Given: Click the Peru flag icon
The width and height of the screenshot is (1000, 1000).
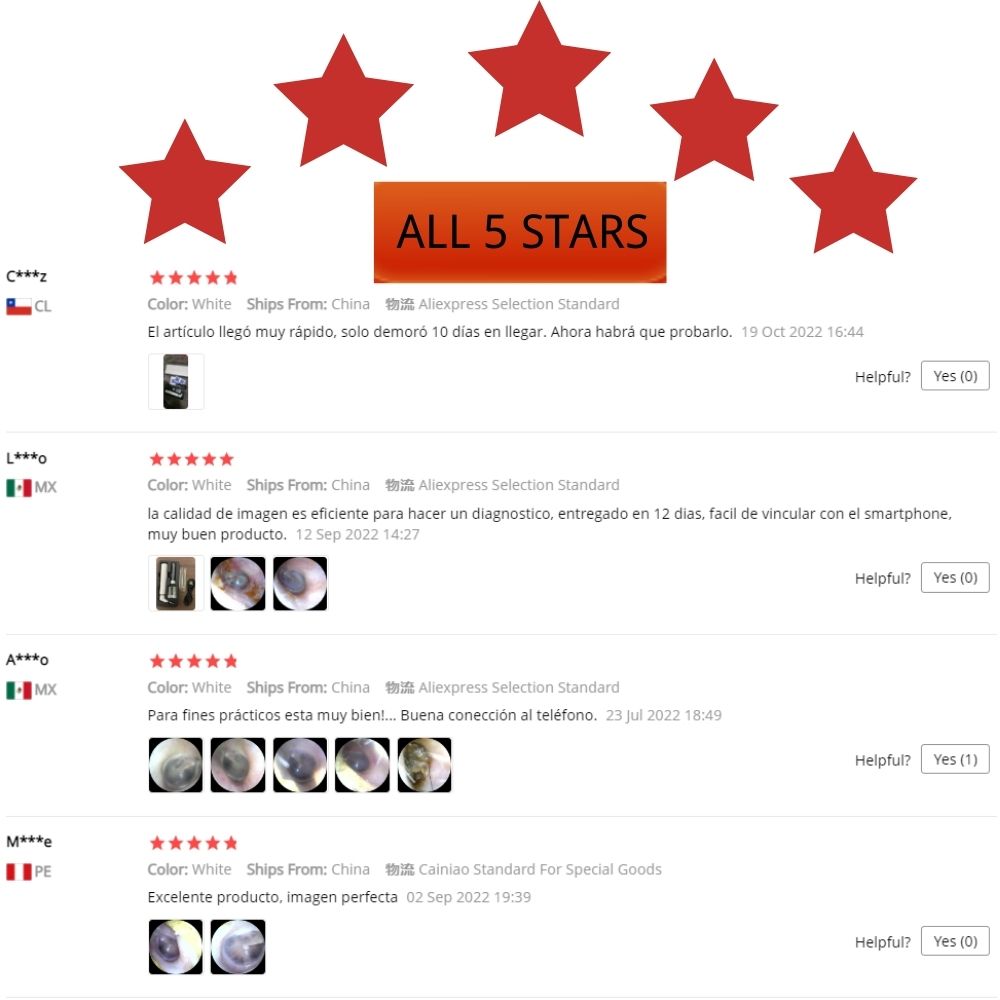Looking at the screenshot, I should (19, 872).
